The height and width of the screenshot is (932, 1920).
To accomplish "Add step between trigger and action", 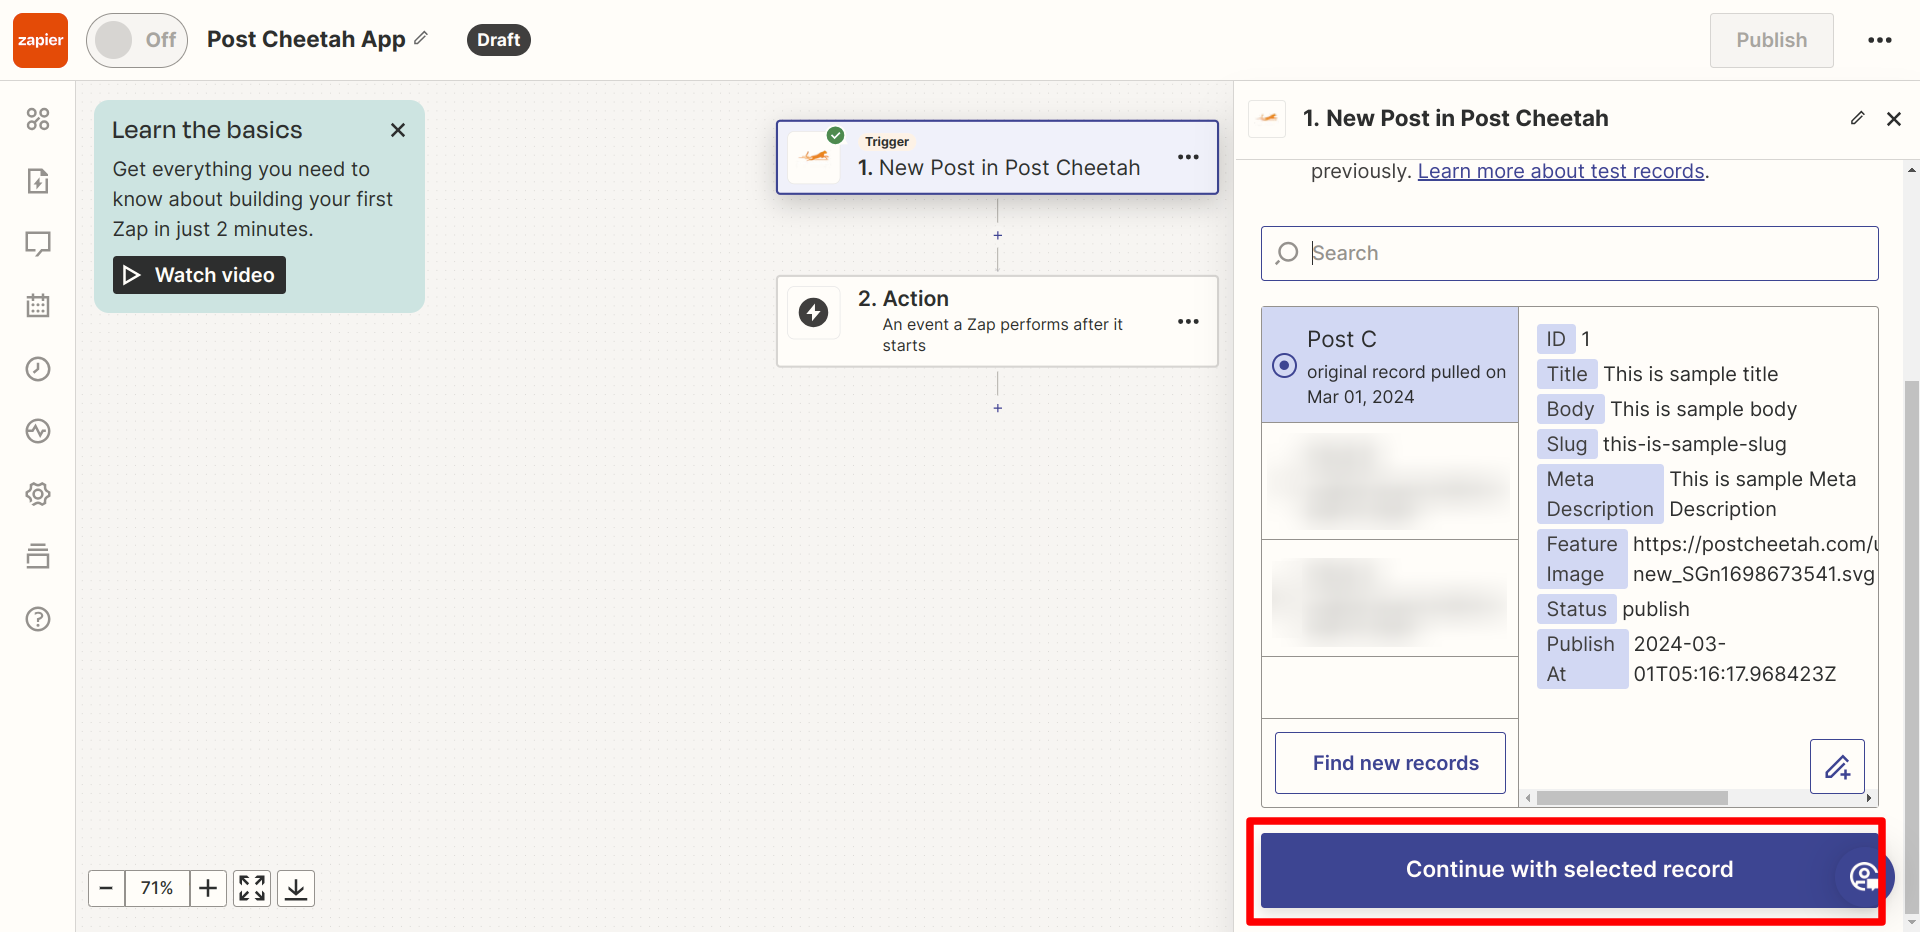I will (997, 235).
